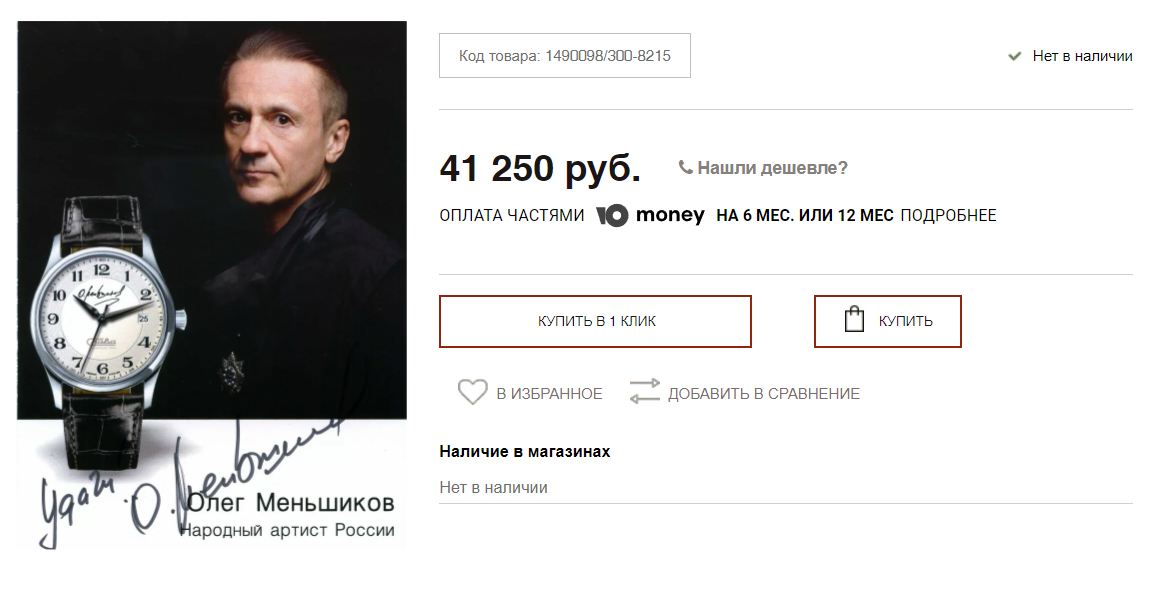The height and width of the screenshot is (597, 1172).
Task: Click the money brand text
Action: [670, 215]
